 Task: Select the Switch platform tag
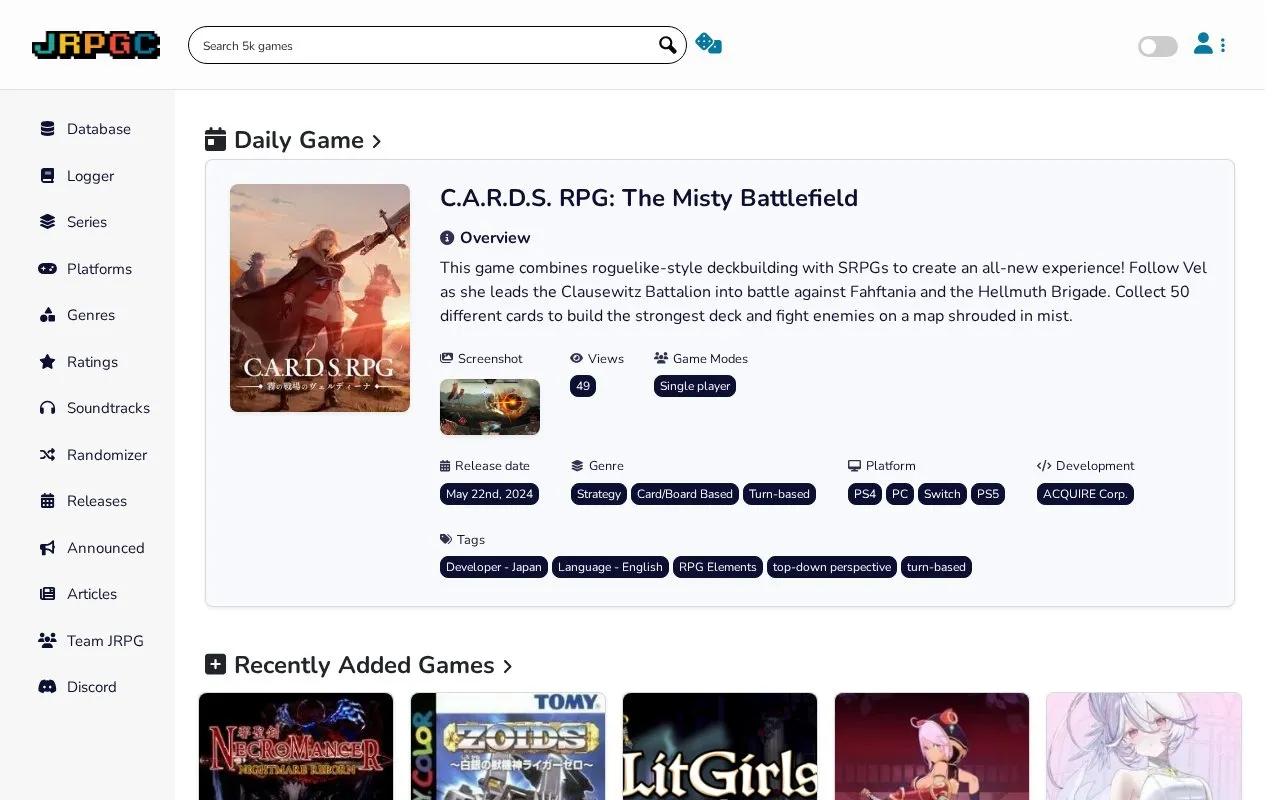942,494
